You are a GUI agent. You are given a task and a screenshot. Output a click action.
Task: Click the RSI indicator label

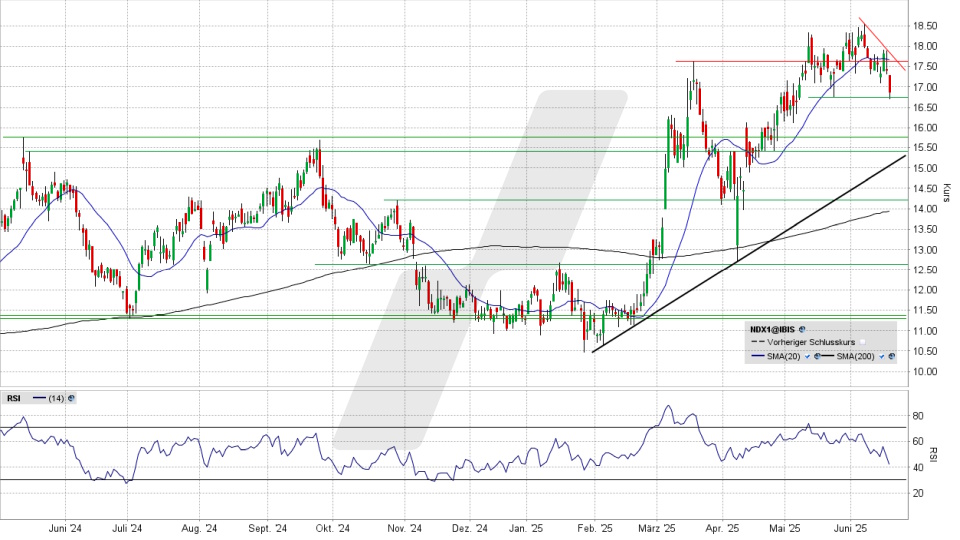[x=13, y=398]
